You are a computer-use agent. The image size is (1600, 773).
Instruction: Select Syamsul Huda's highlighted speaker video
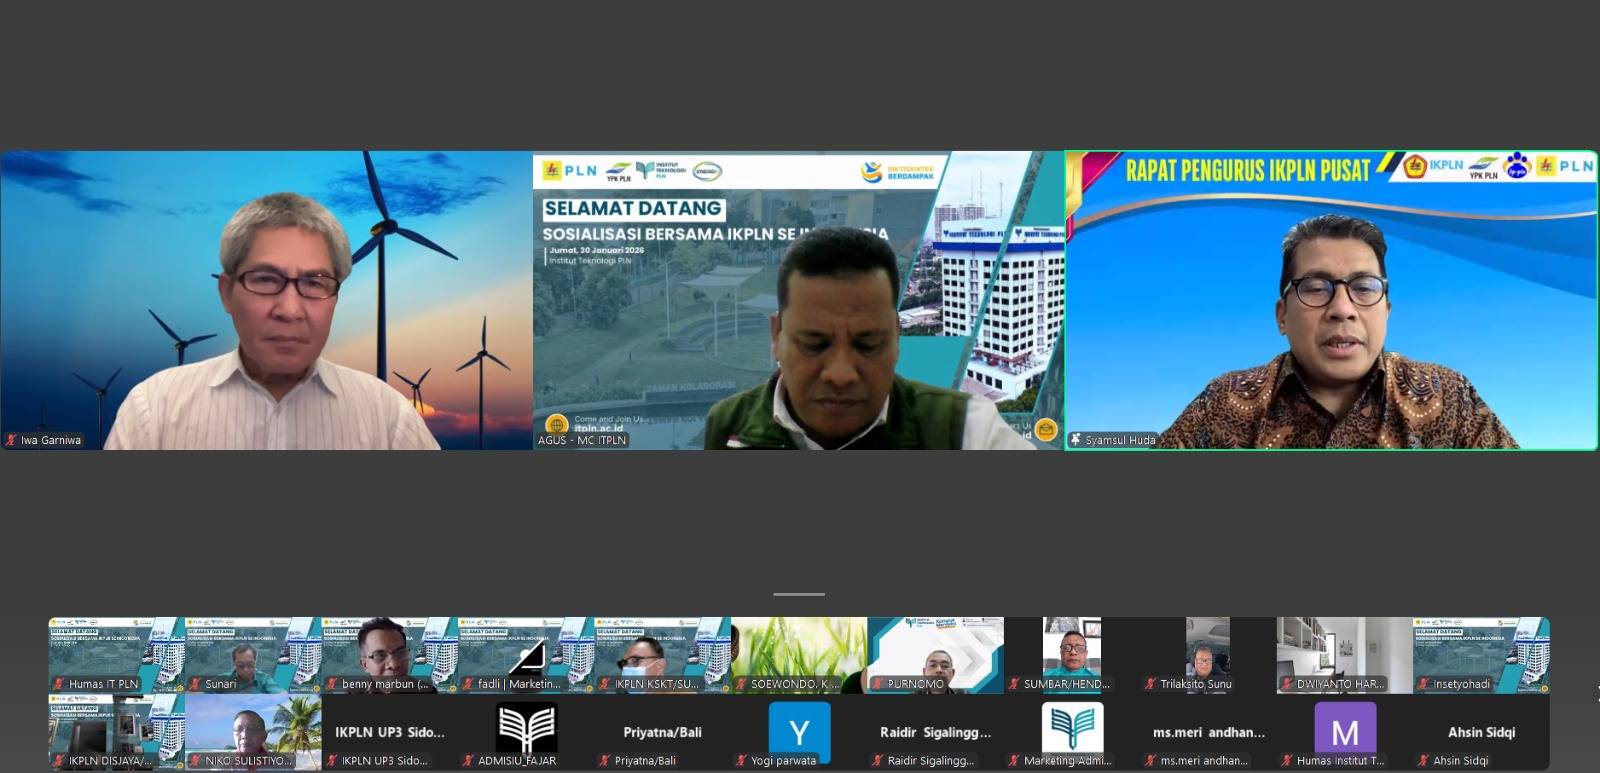(1331, 300)
